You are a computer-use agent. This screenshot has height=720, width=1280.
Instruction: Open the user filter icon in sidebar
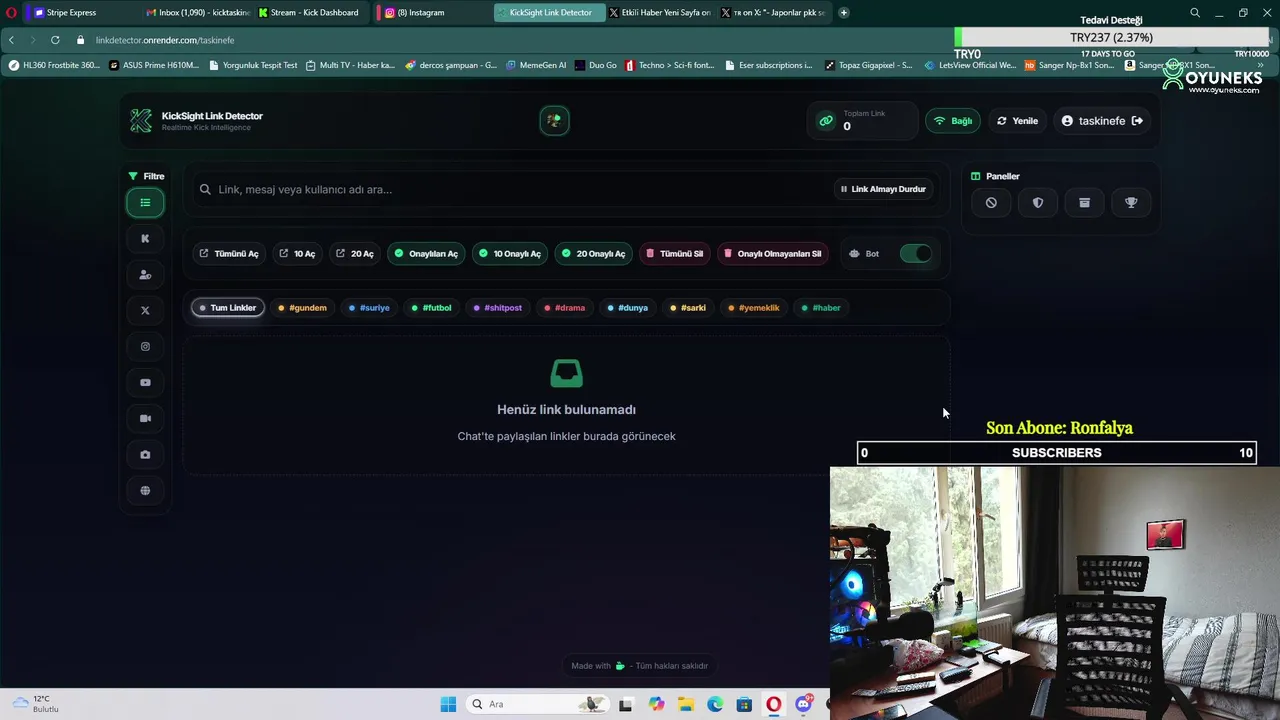pyautogui.click(x=145, y=275)
